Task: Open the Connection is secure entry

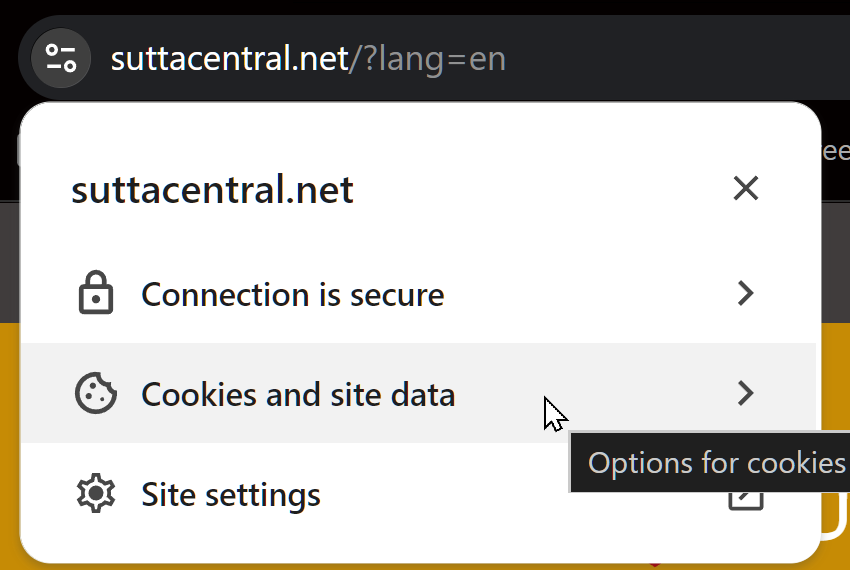Action: coord(293,295)
